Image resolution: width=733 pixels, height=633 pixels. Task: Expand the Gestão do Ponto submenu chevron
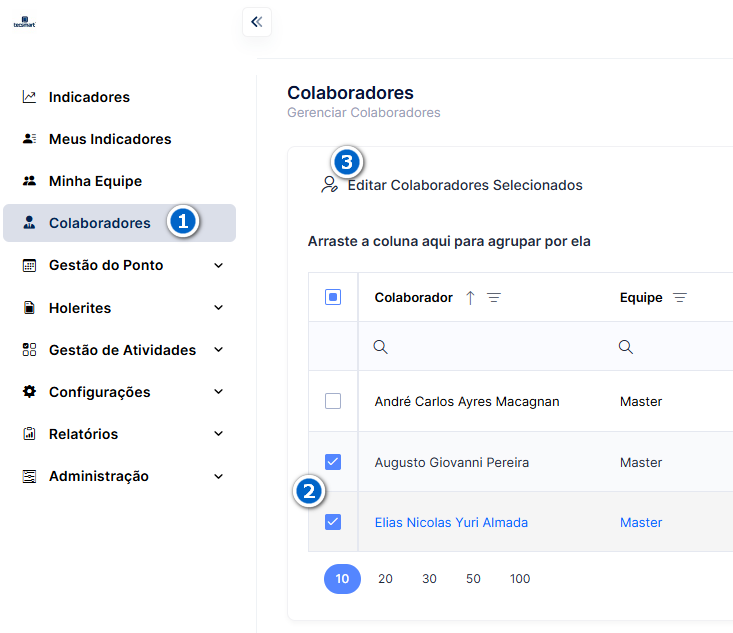click(218, 266)
